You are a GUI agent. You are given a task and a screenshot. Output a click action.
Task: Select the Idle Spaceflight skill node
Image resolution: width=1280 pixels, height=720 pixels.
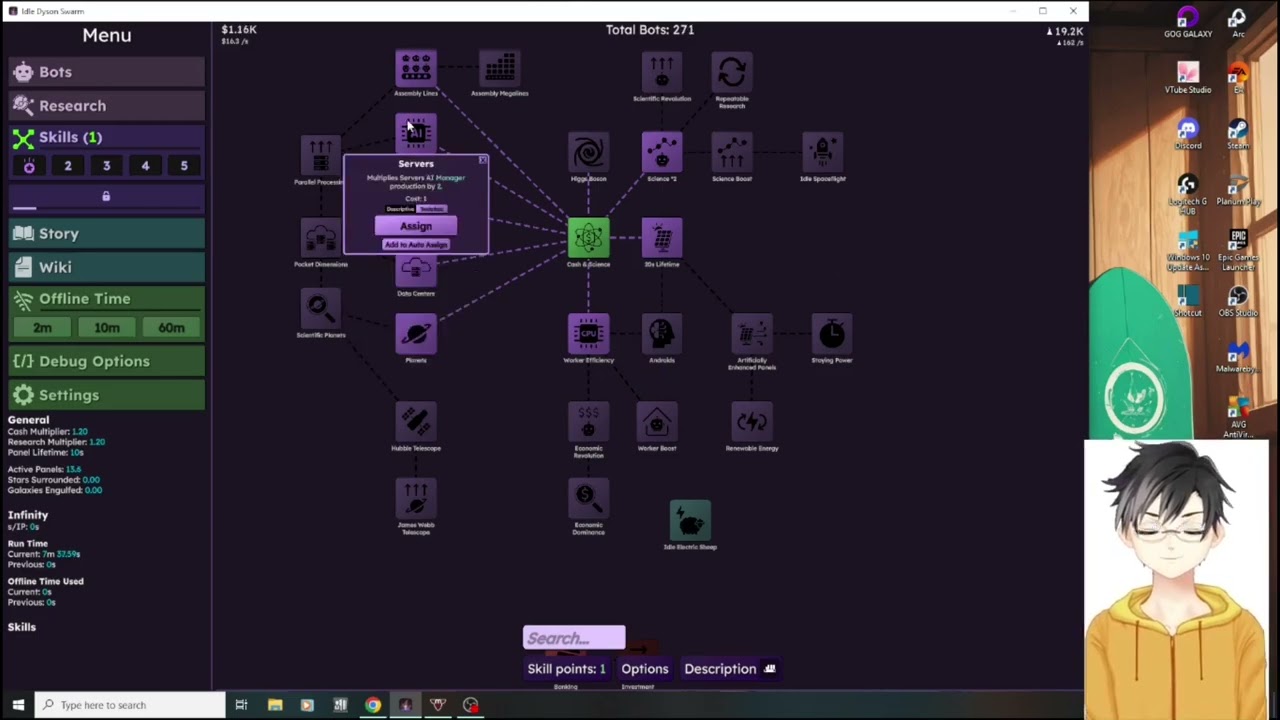823,153
